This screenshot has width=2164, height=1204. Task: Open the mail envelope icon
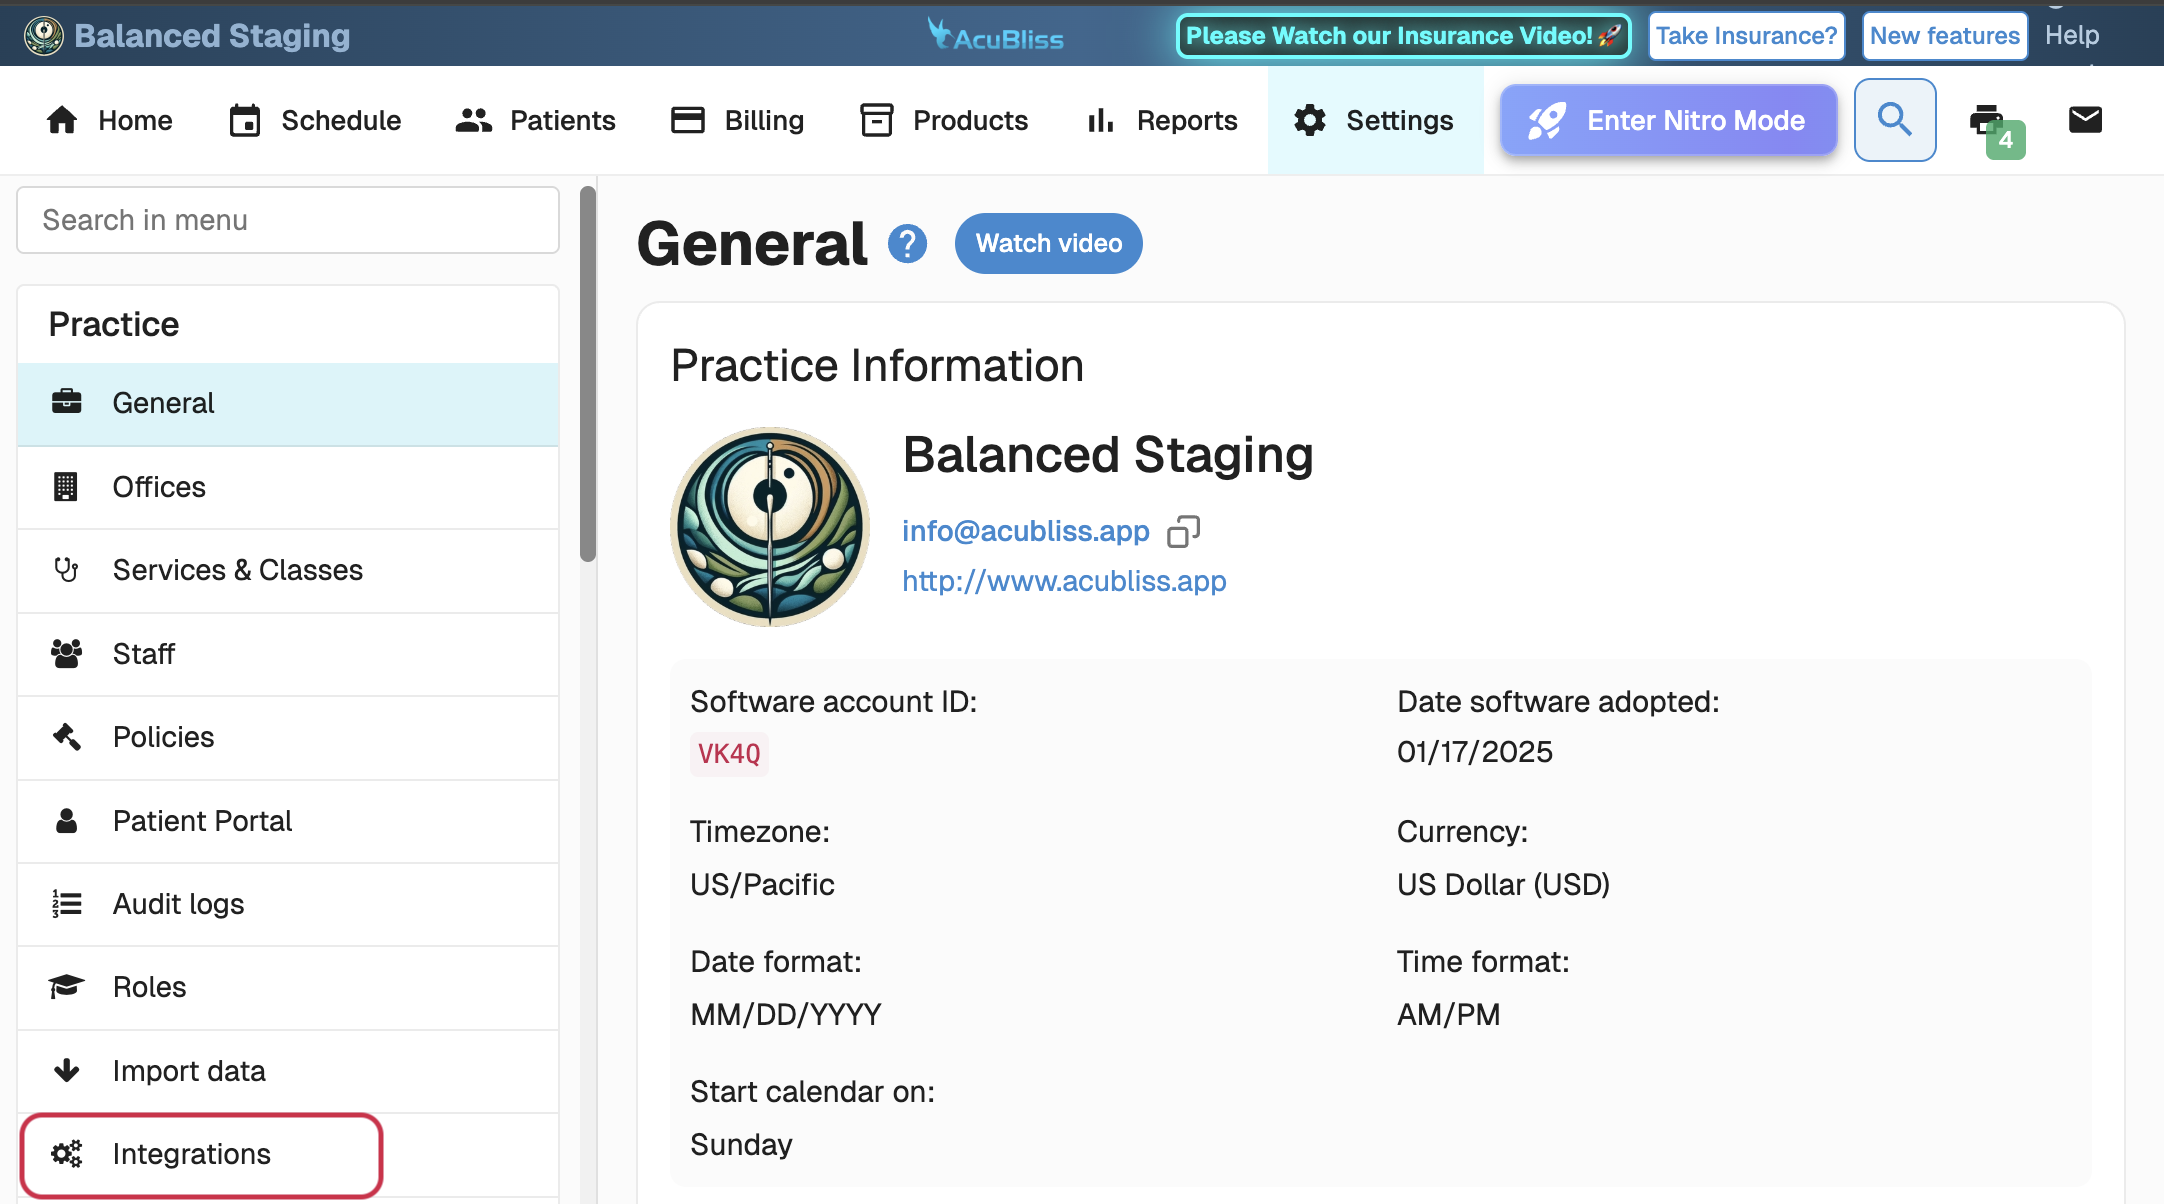tap(2084, 120)
